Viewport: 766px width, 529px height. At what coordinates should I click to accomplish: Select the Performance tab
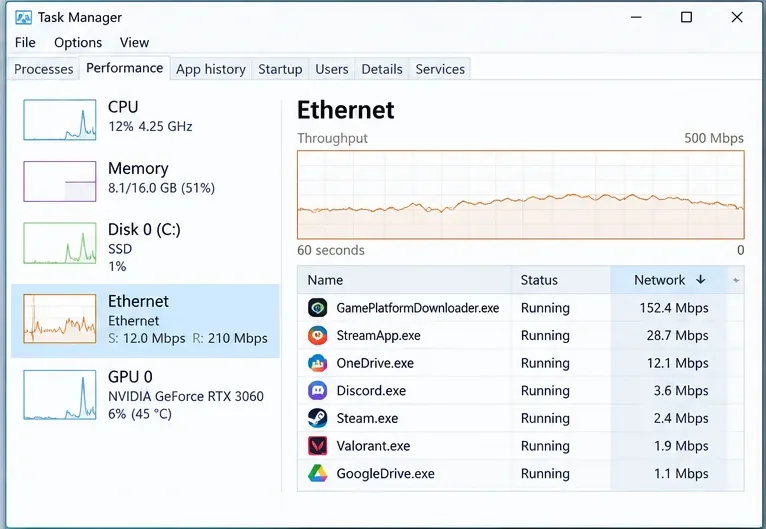(125, 68)
